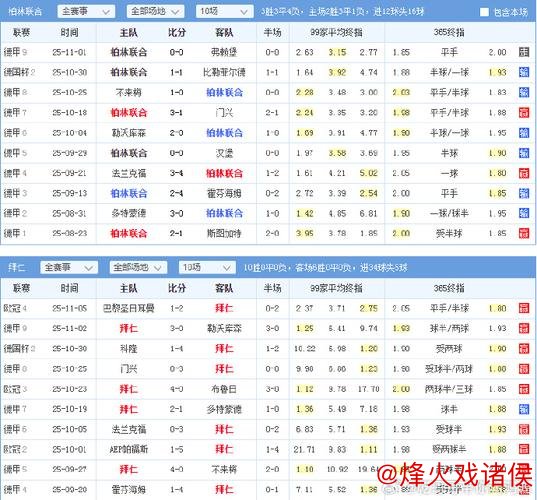Open team link 斯图加特
The width and height of the screenshot is (537, 500).
pyautogui.click(x=224, y=234)
